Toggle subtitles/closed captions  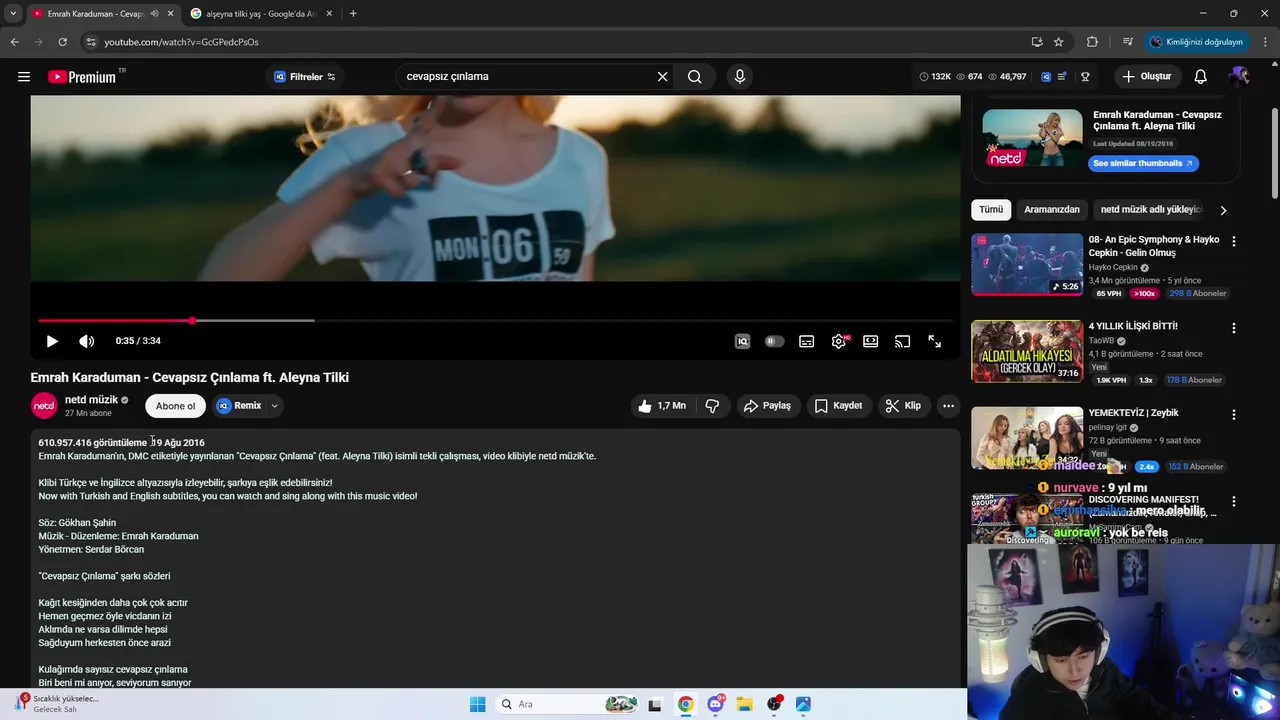[x=806, y=341]
